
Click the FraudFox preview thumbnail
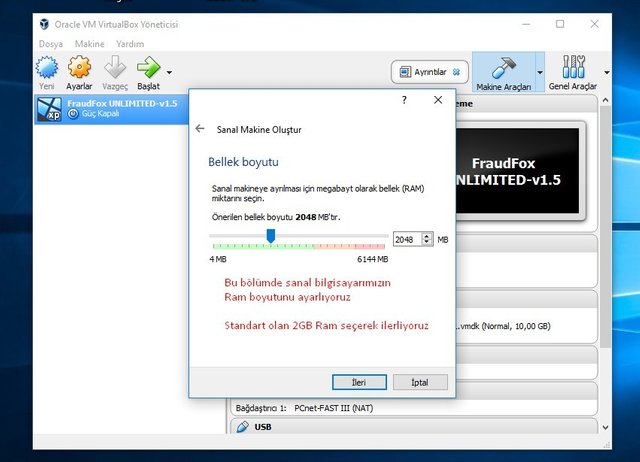(x=518, y=171)
